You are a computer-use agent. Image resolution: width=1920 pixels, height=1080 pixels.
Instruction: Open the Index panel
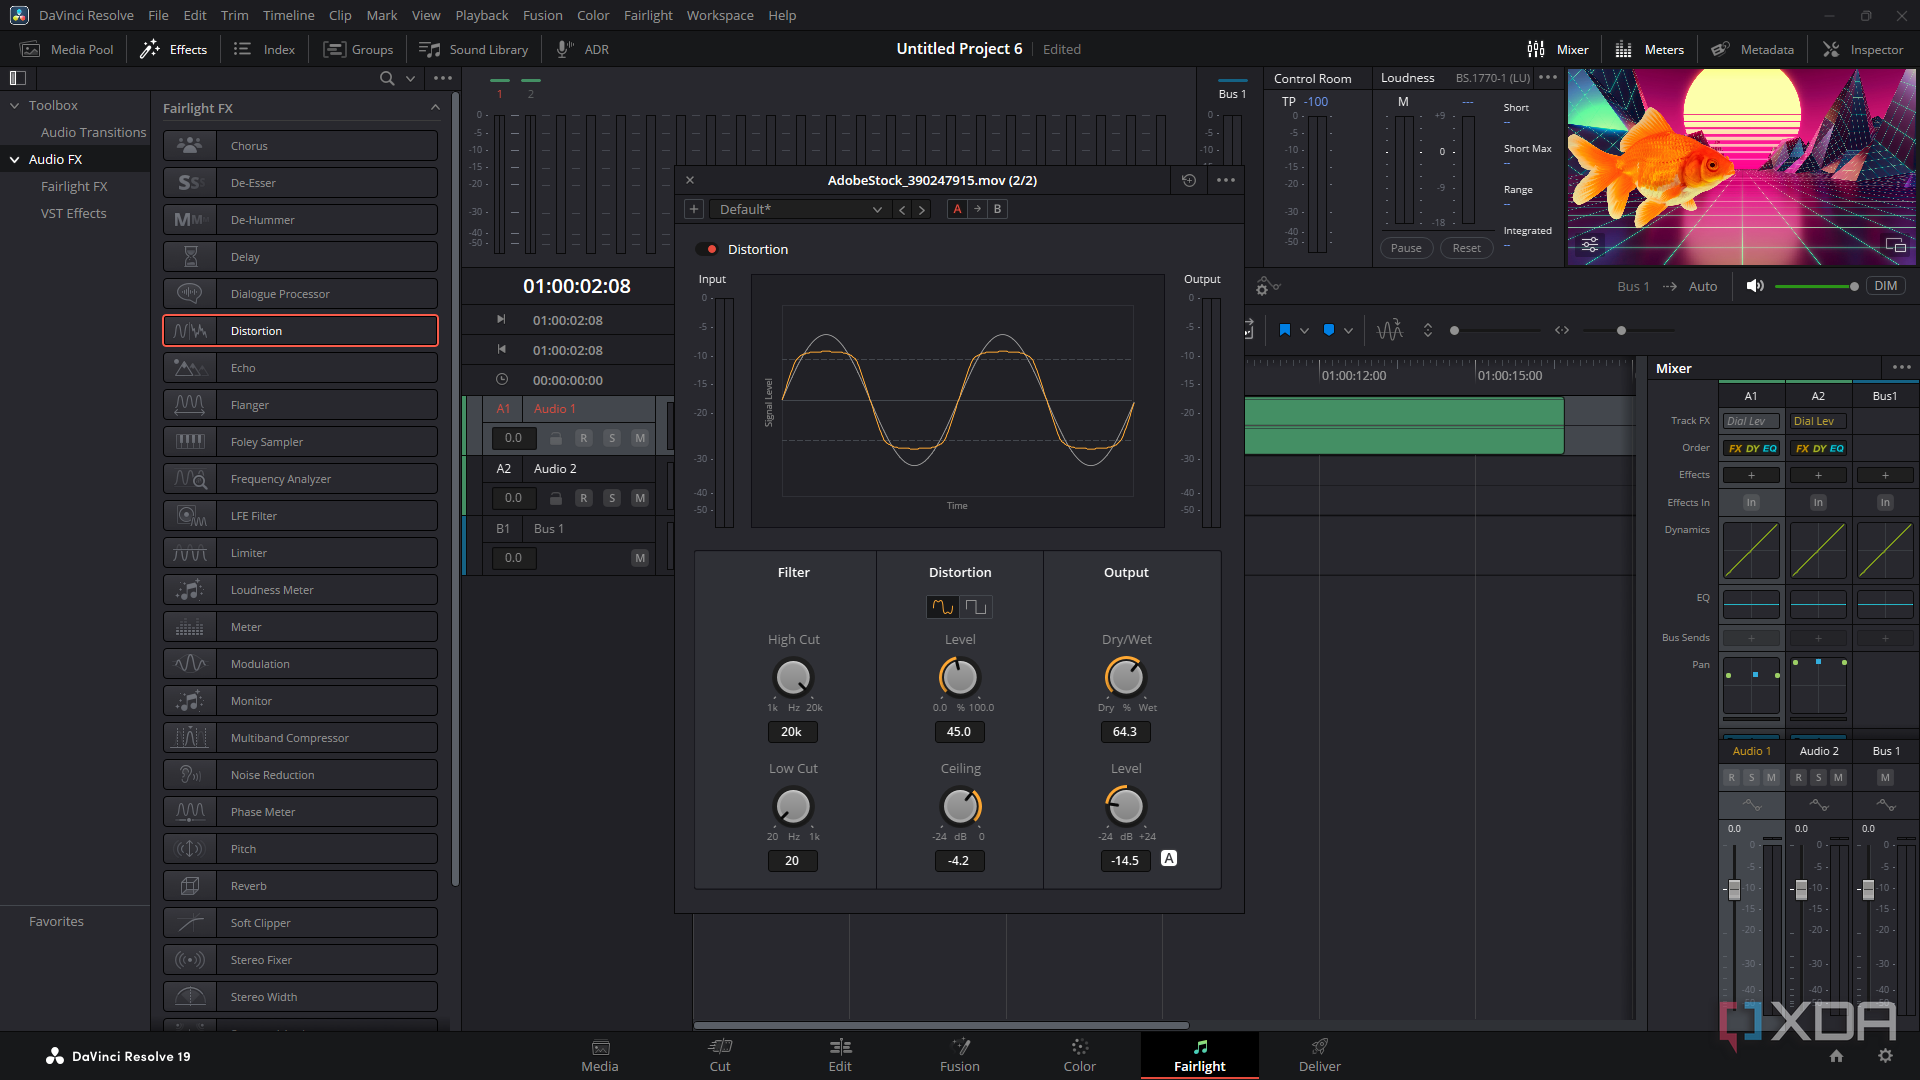click(264, 49)
